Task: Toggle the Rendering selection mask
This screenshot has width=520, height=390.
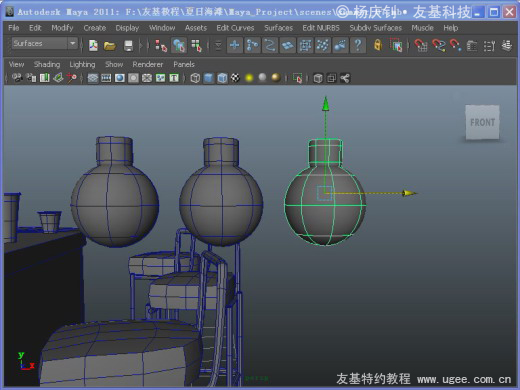Action: tap(340, 45)
